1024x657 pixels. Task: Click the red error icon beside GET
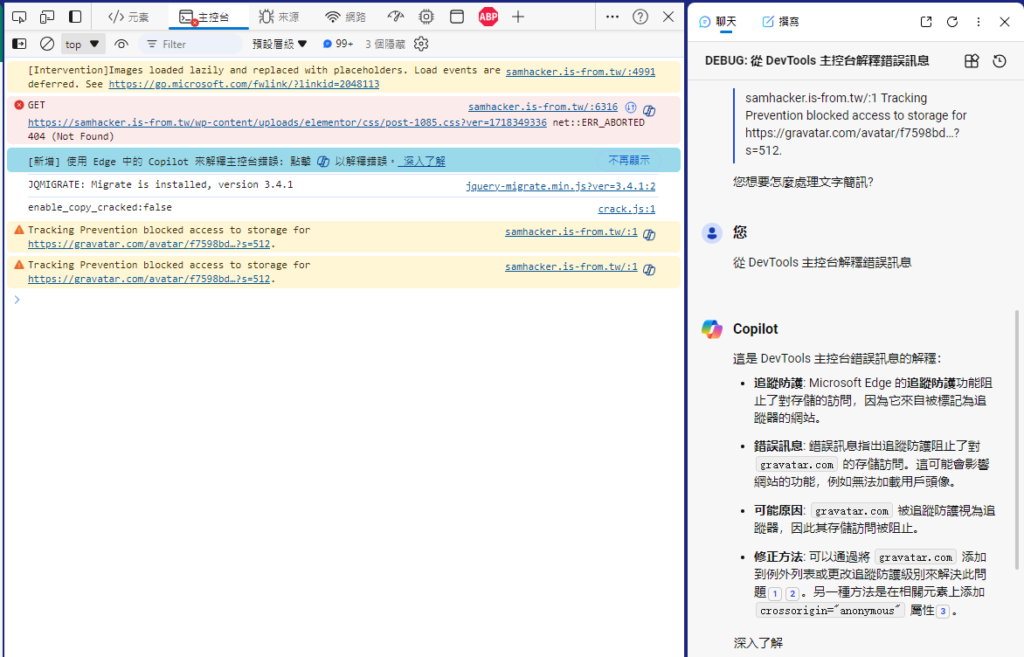coord(19,105)
